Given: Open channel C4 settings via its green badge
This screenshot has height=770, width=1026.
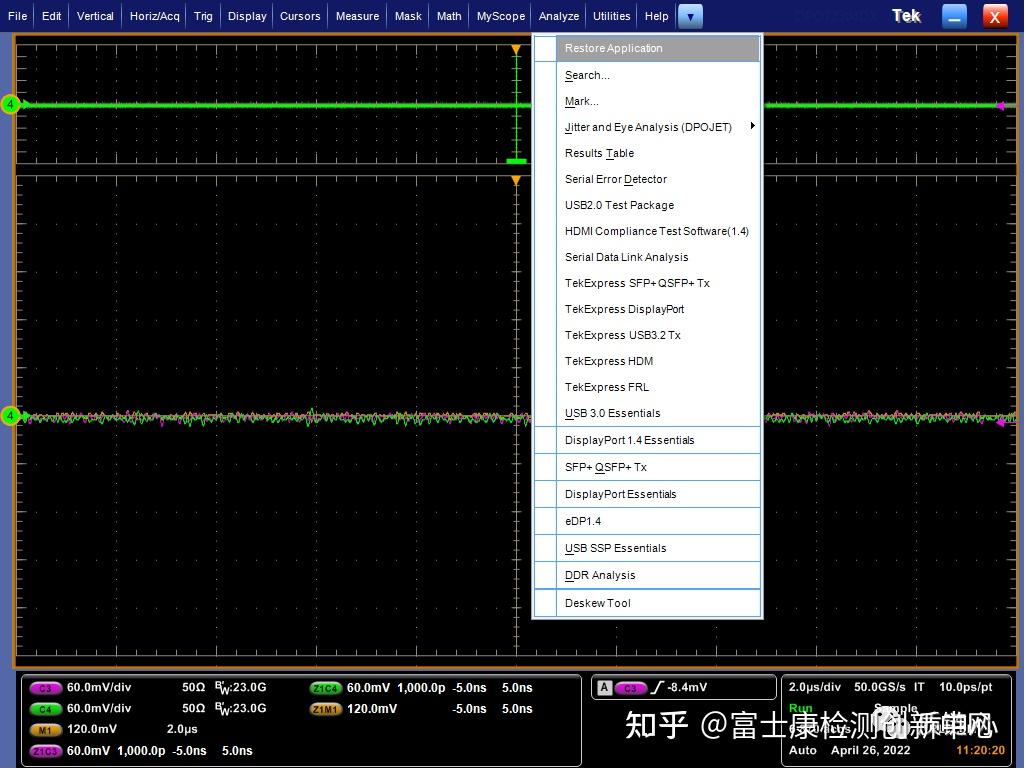Looking at the screenshot, I should (47, 708).
